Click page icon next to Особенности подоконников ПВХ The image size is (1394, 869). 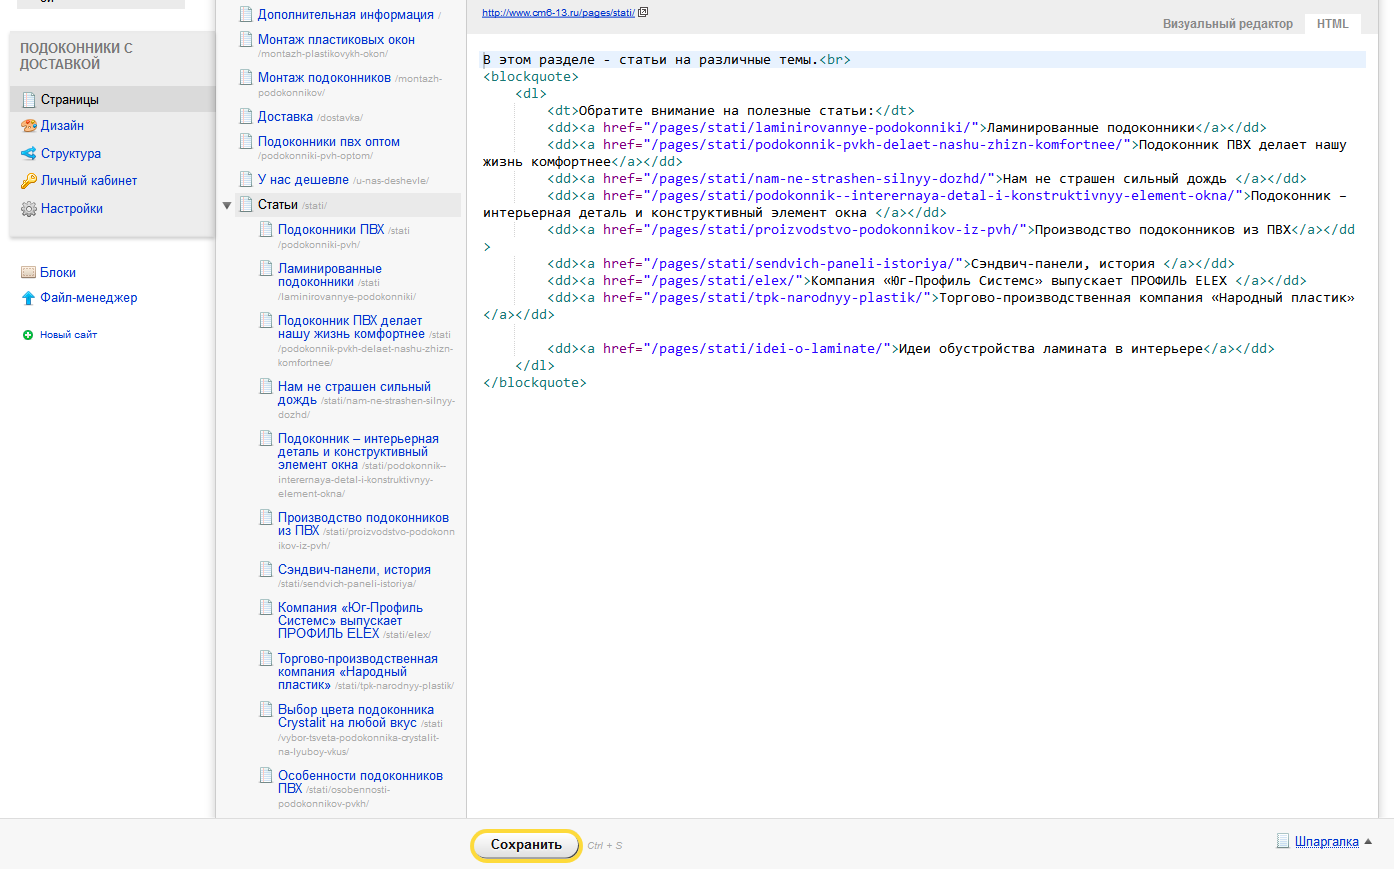(266, 775)
